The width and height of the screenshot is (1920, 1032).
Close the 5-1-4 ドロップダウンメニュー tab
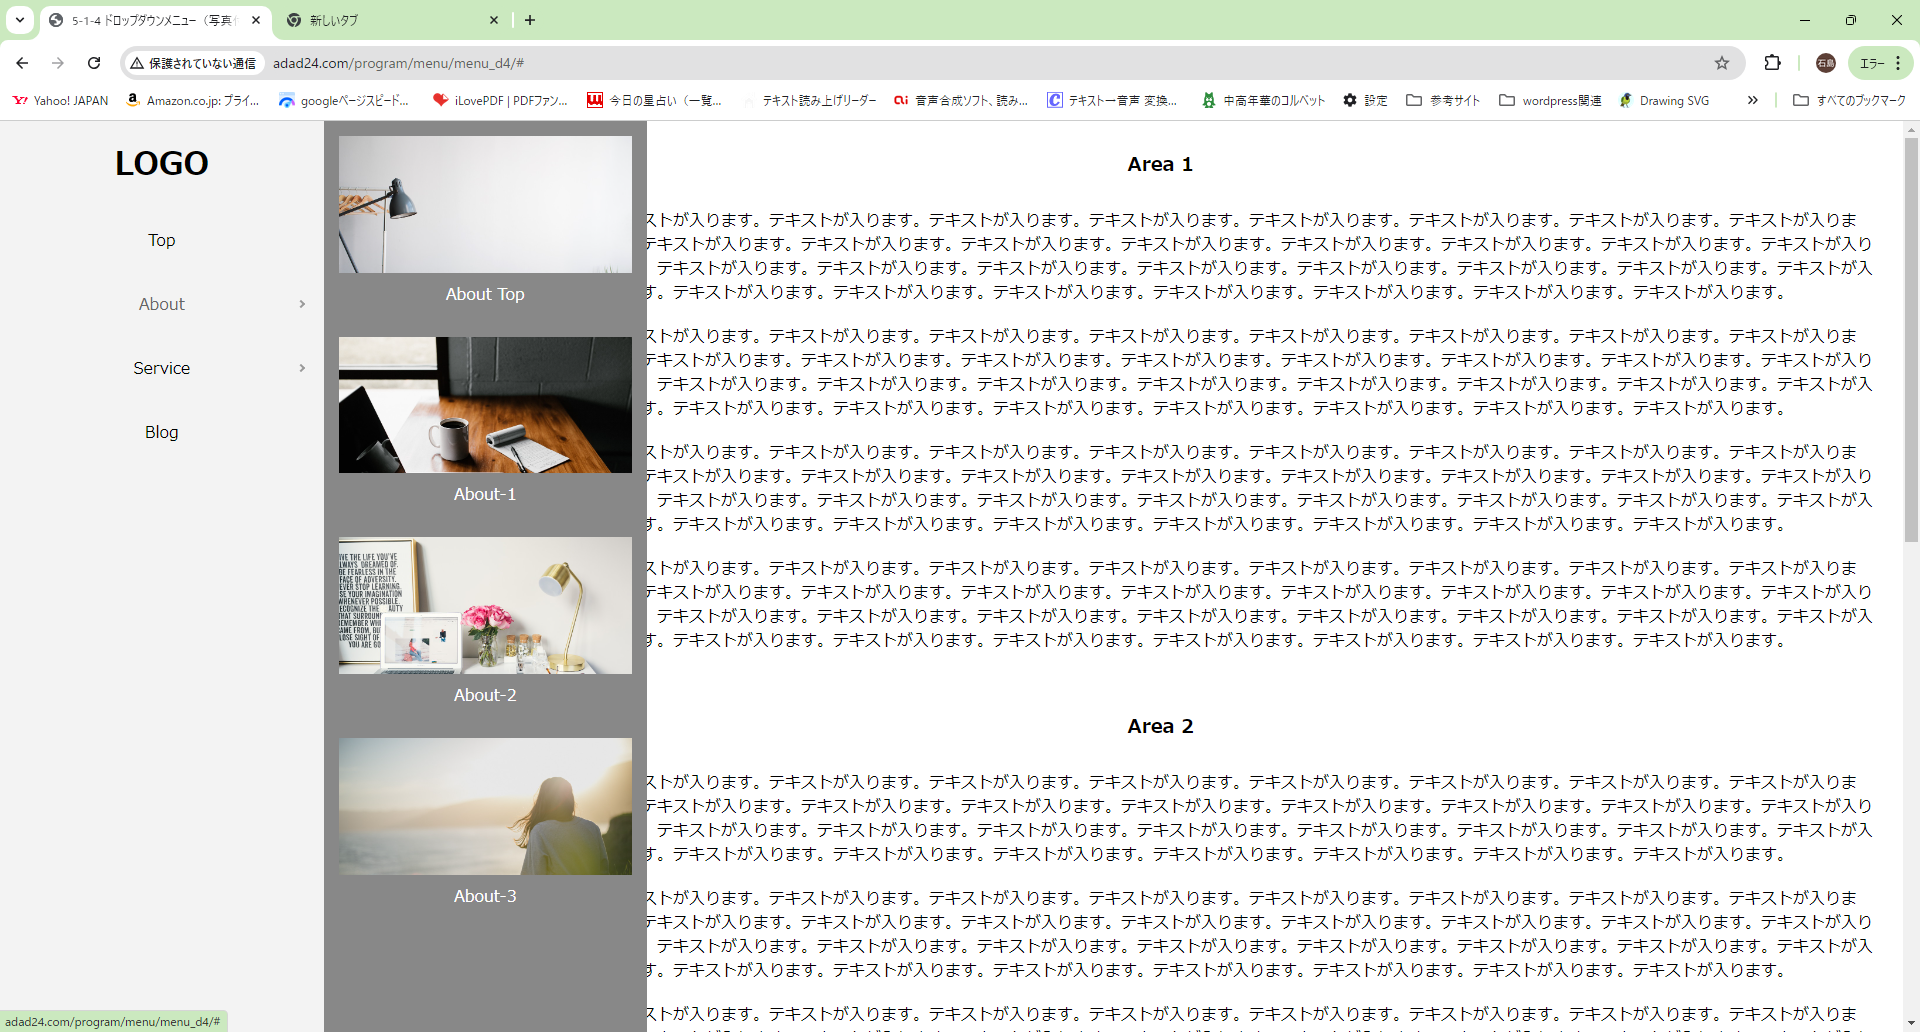(256, 20)
